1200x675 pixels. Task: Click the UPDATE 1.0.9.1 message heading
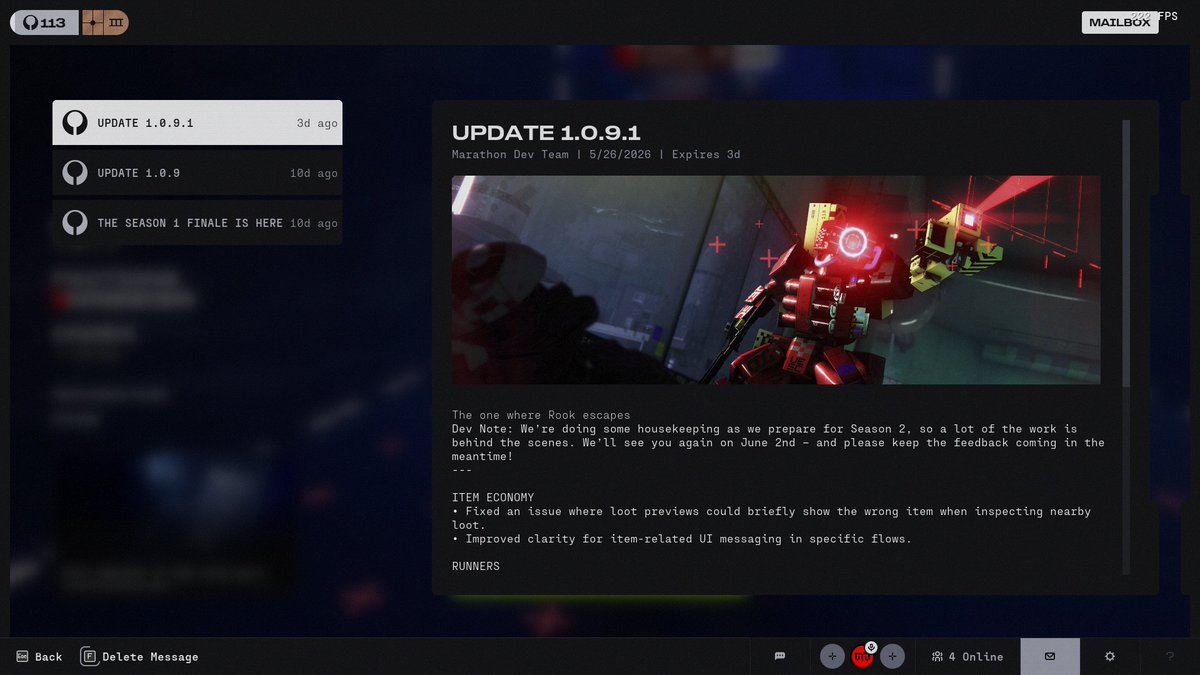(x=546, y=133)
